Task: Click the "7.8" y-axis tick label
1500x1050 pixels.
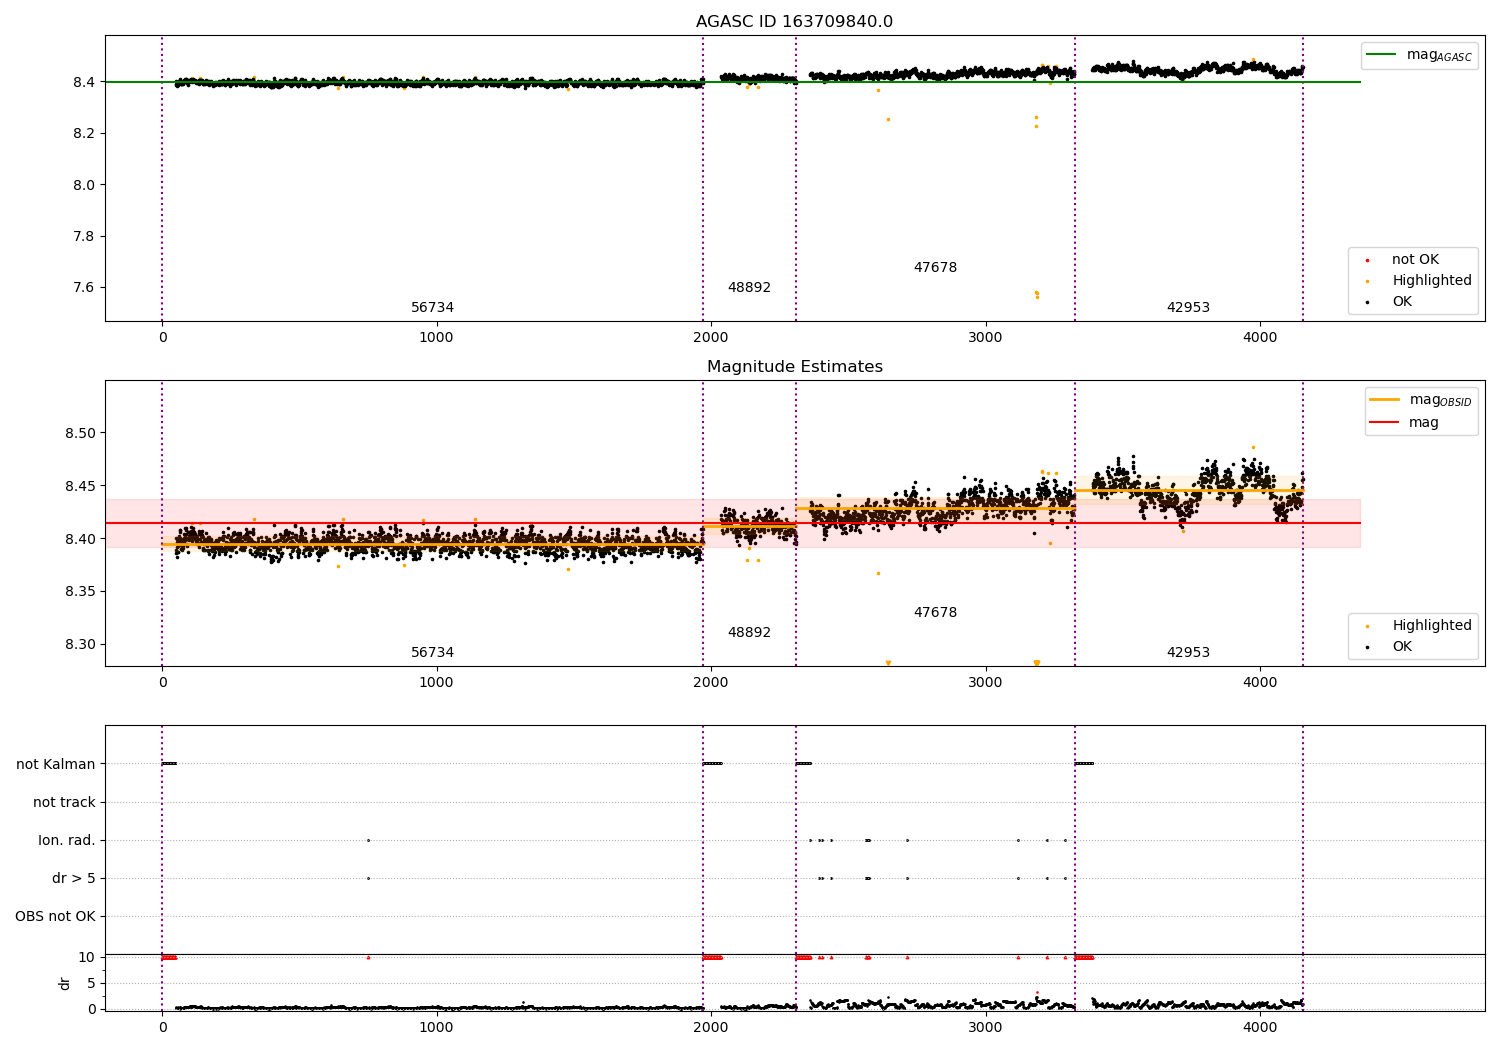Action: 84,236
